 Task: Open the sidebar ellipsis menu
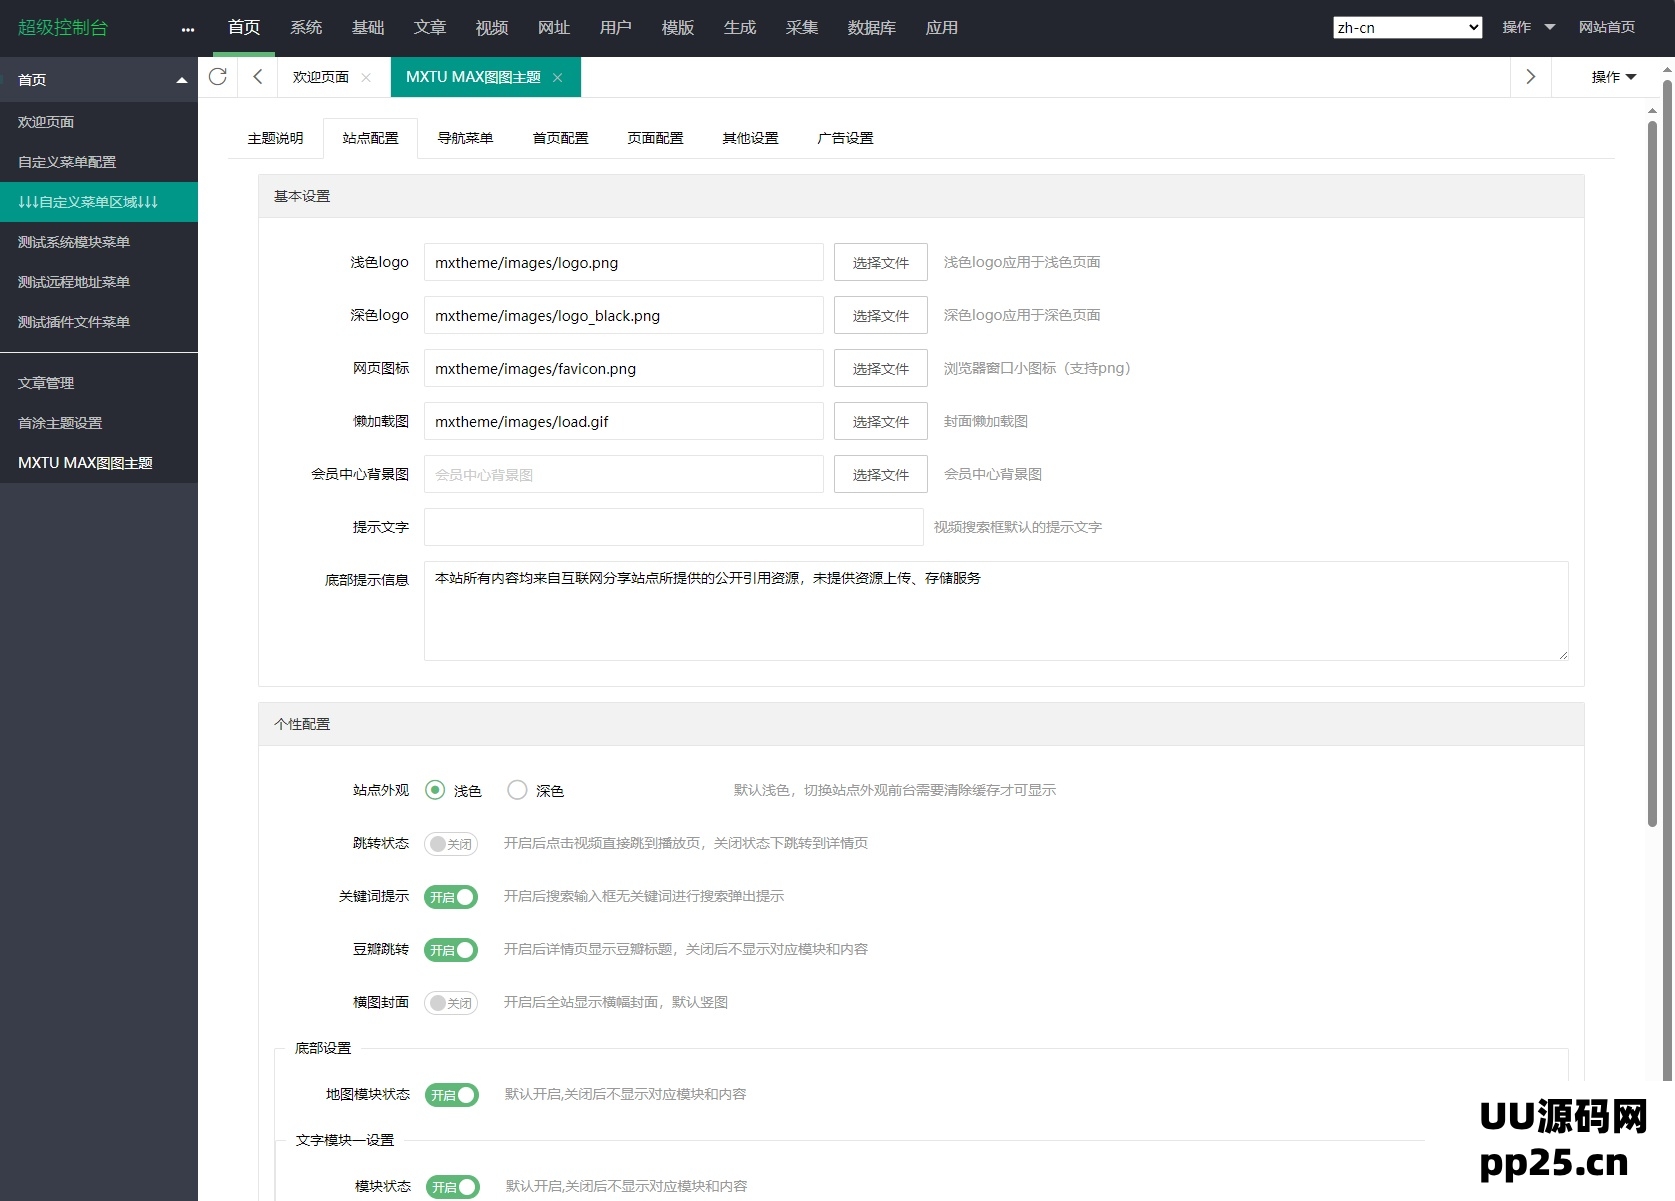coord(187,29)
